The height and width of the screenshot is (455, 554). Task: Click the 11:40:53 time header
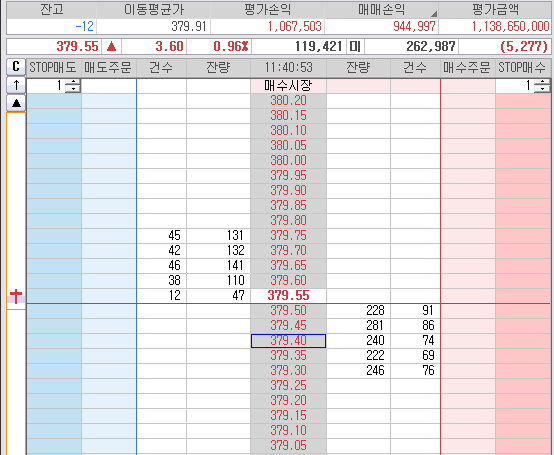click(288, 67)
